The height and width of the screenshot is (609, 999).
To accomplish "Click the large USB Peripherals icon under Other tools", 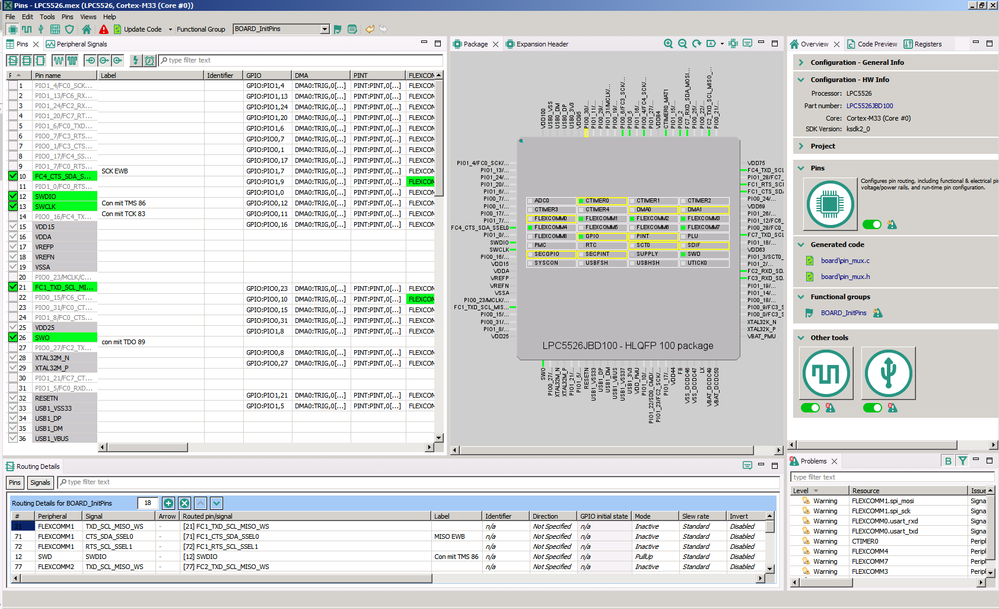I will pos(889,373).
